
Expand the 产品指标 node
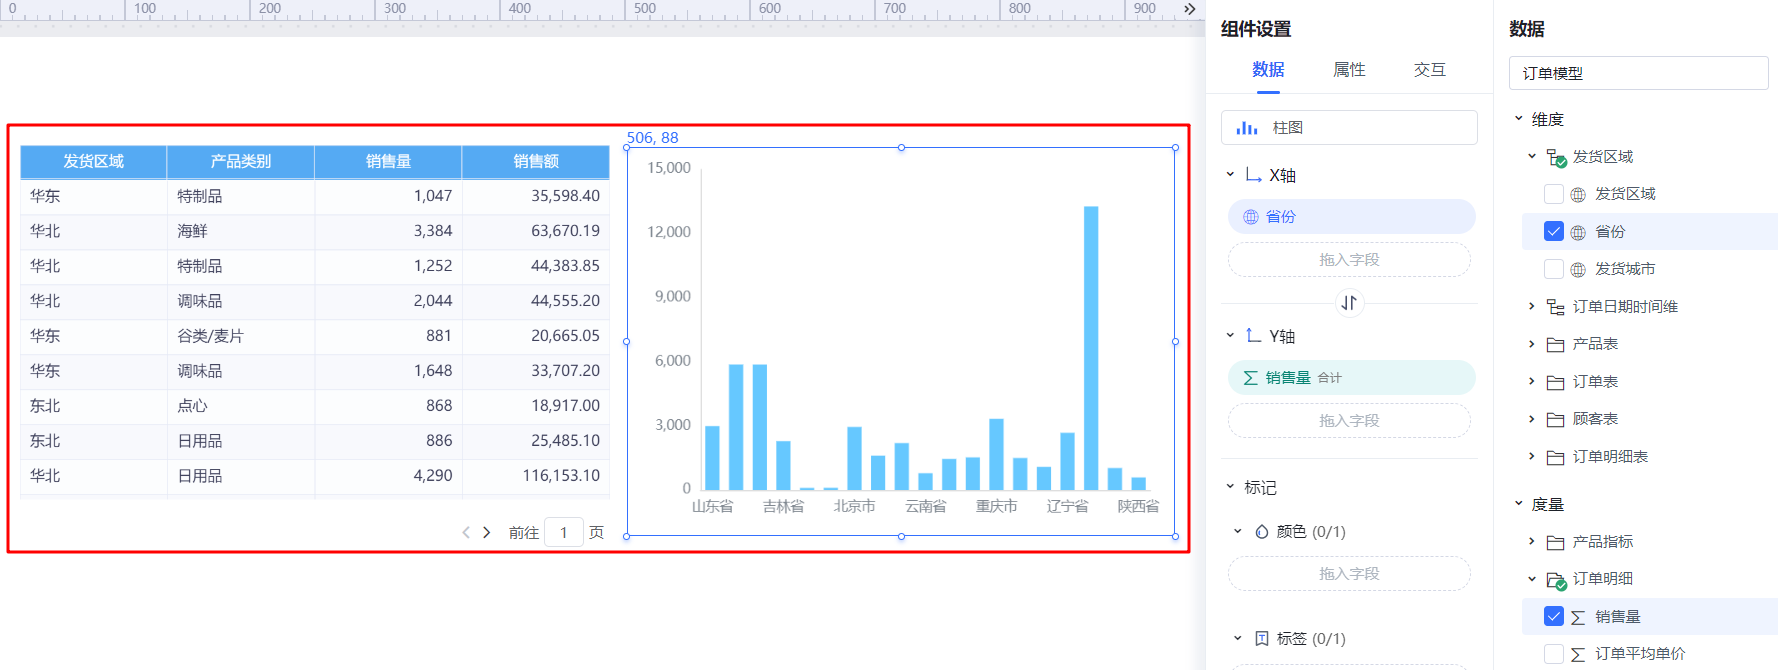[x=1532, y=542]
